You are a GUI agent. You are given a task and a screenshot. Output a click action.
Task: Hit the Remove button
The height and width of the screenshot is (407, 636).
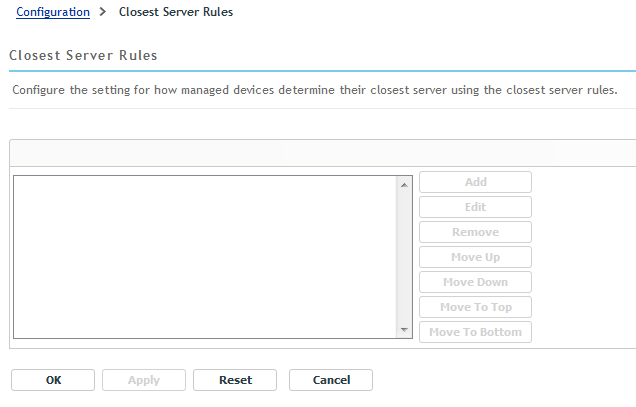pyautogui.click(x=475, y=232)
